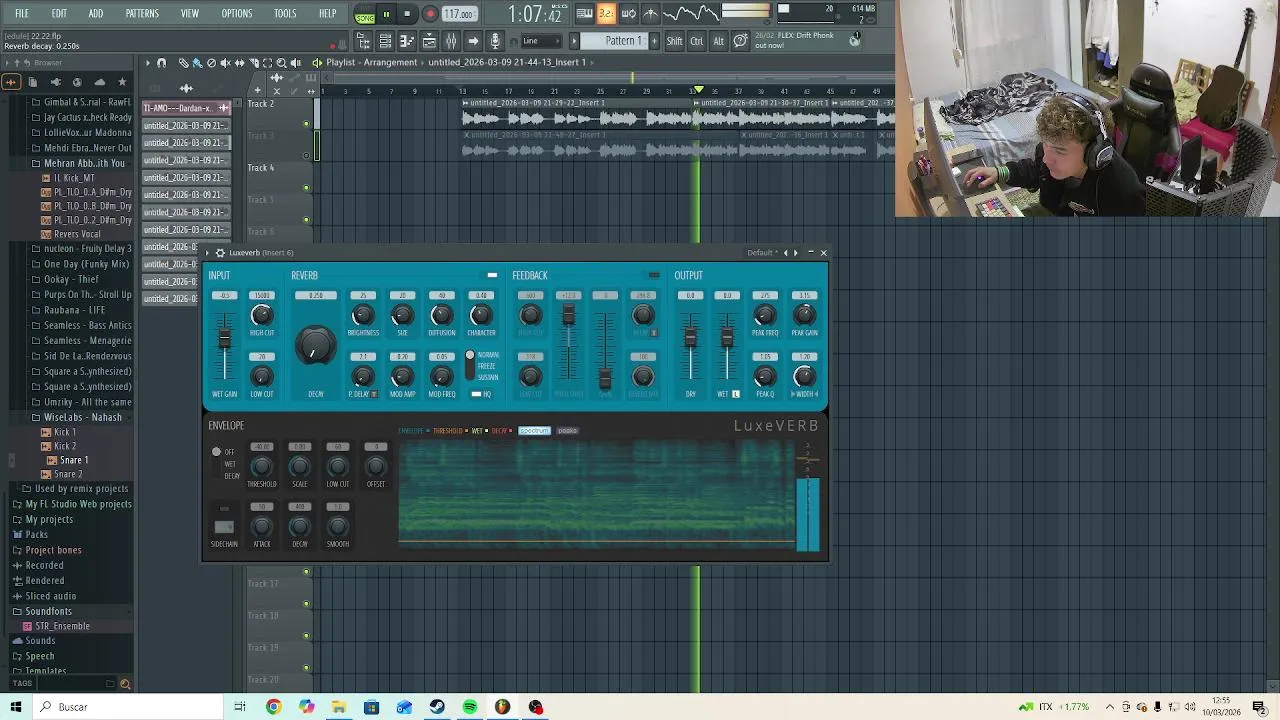The height and width of the screenshot is (720, 1280).
Task: Mute Track 2 green toggle
Action: [x=307, y=124]
